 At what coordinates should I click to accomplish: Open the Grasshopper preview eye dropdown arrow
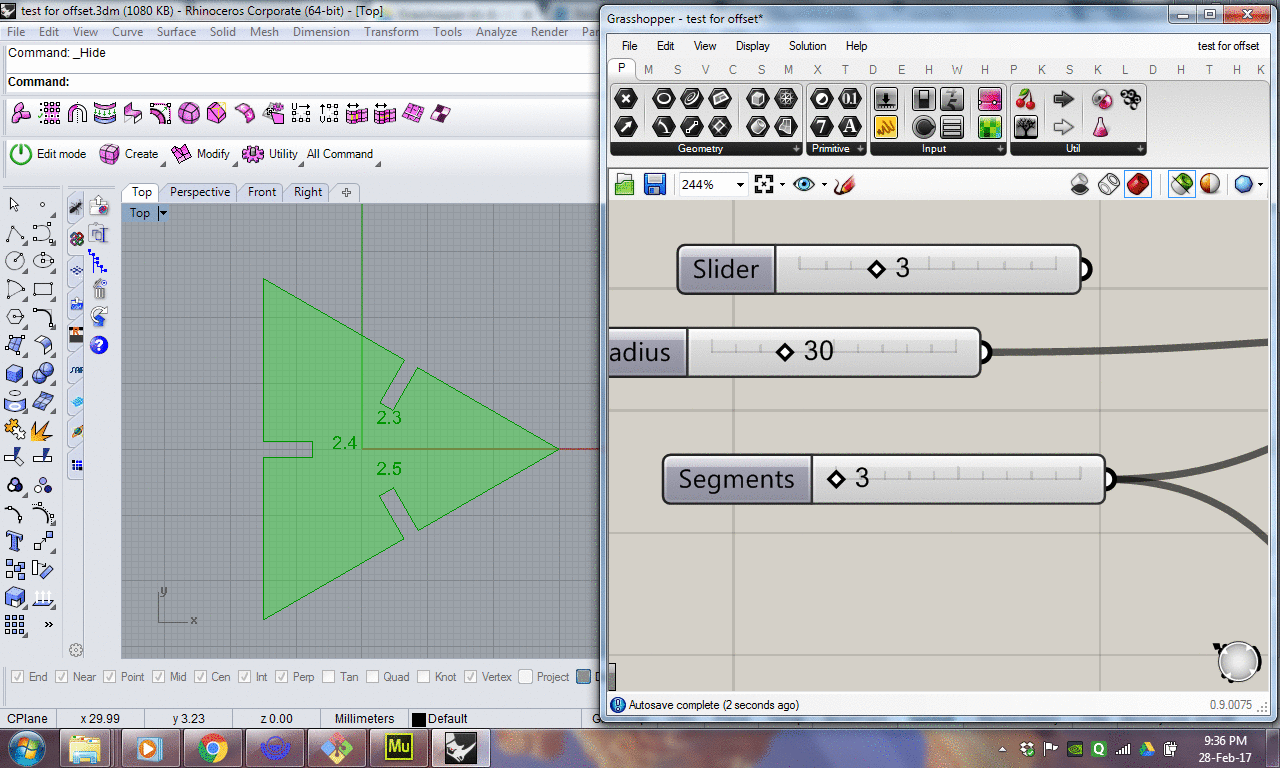(x=825, y=185)
